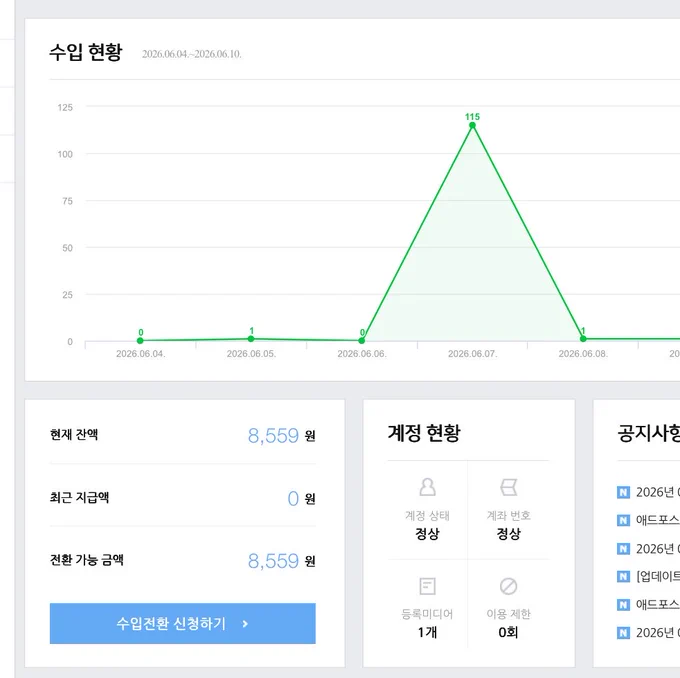Click the 전환 가능 금액 label
Viewport: 680px width, 678px height.
pos(86,560)
